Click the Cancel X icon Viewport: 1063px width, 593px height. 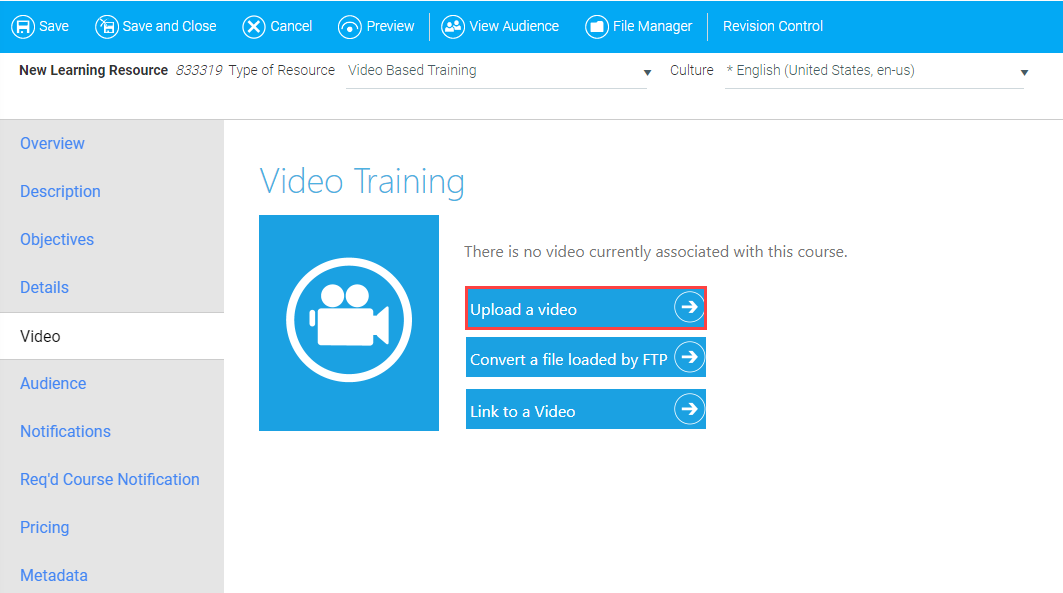[254, 27]
